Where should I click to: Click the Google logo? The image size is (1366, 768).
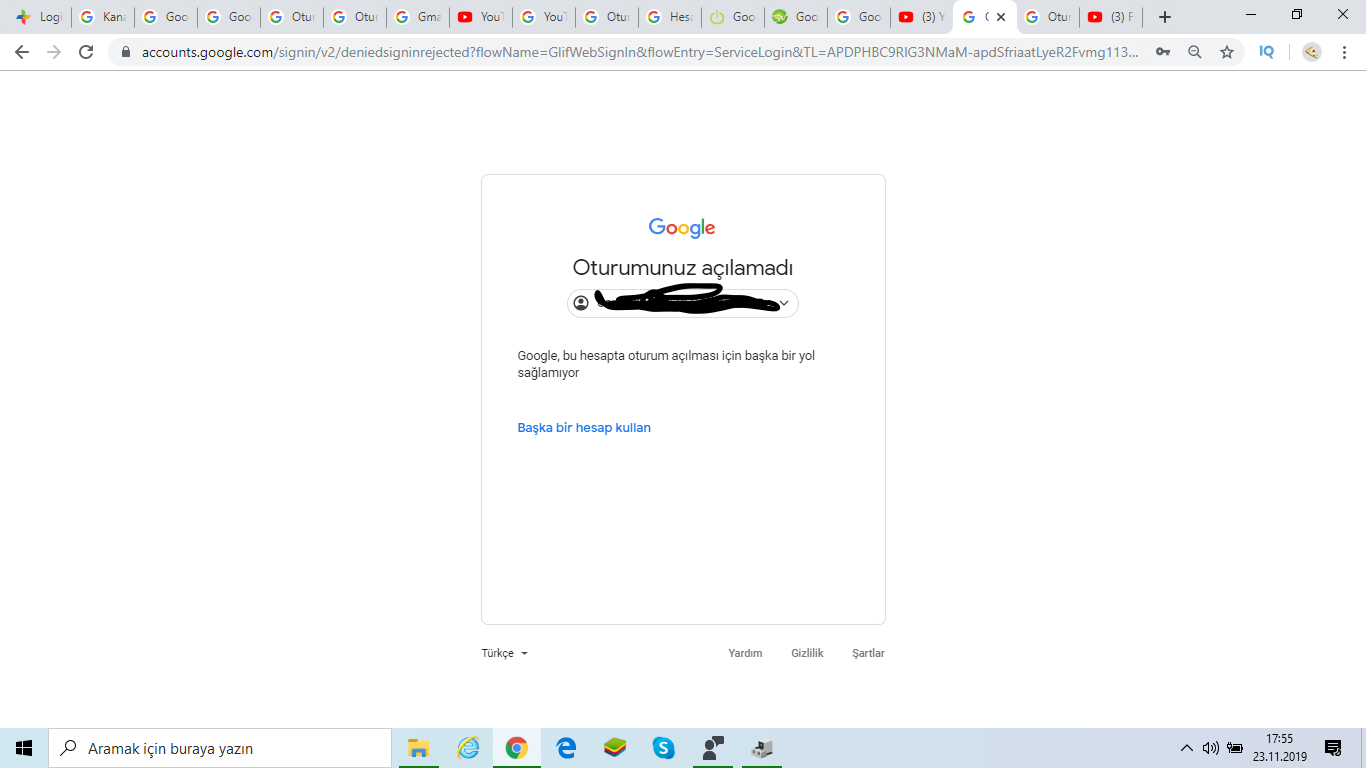[x=682, y=228]
